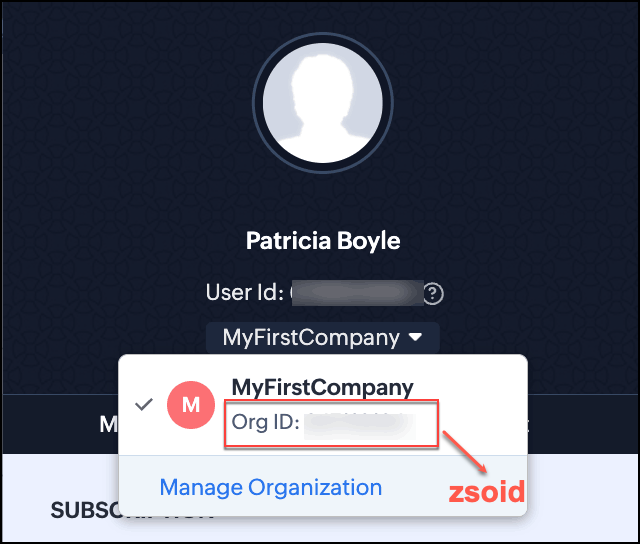This screenshot has height=544, width=640.
Task: Click the caret arrow beside MyFirstCompany selector
Action: 416,337
